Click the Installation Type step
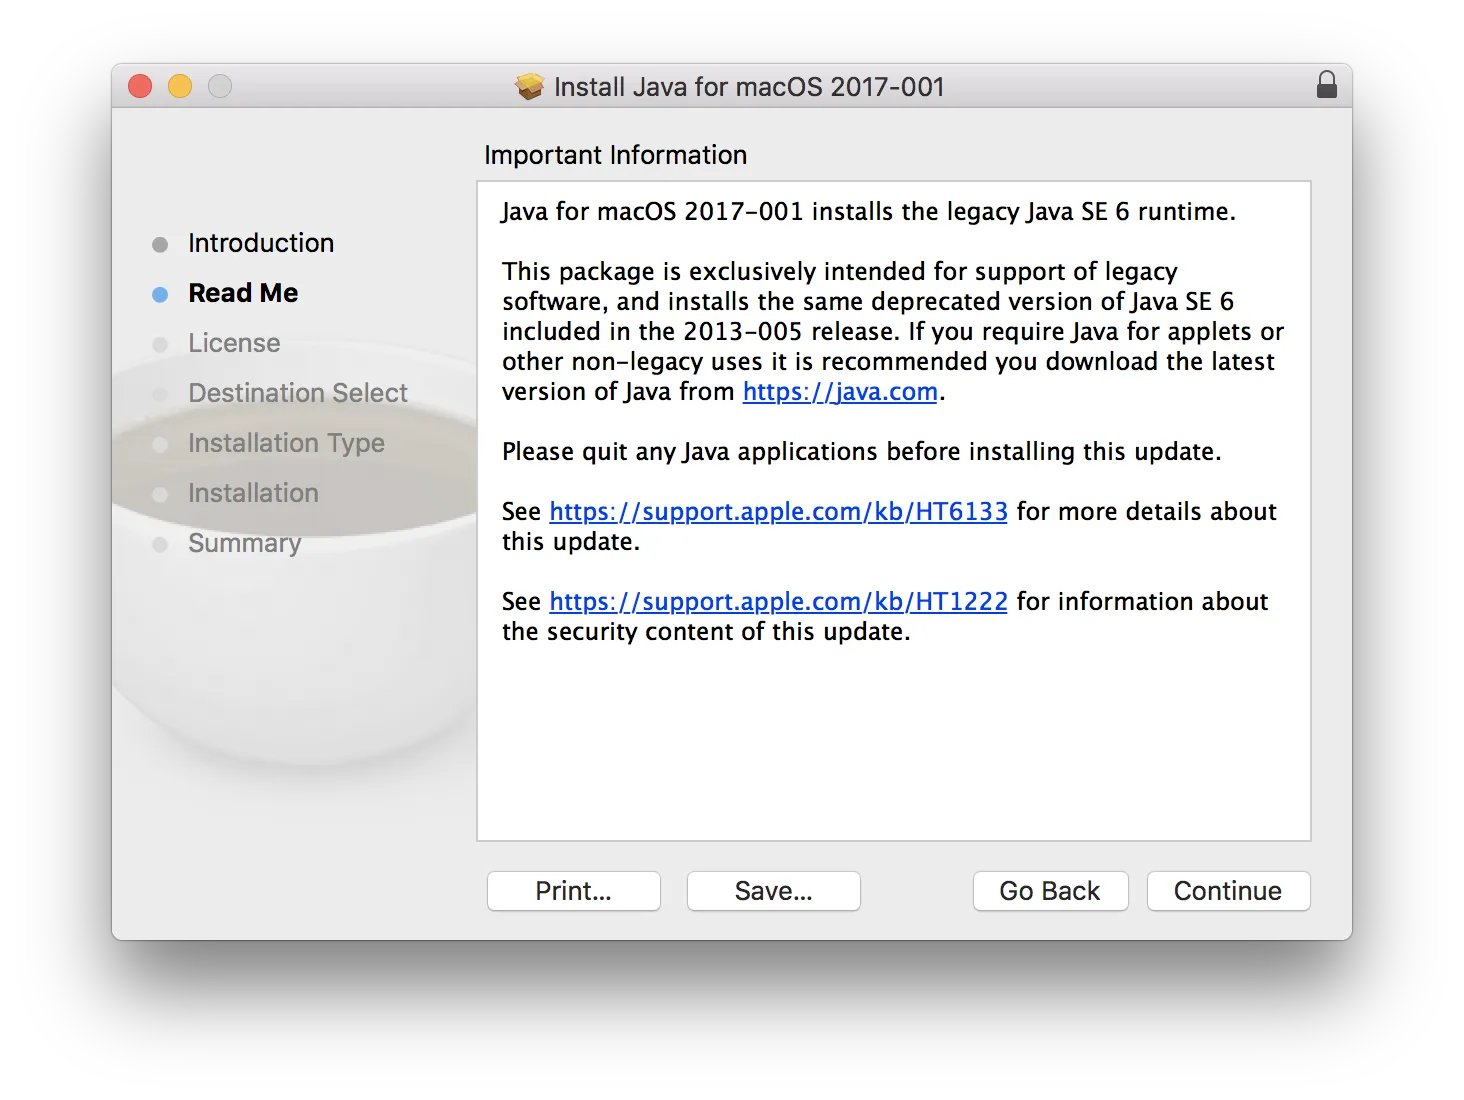This screenshot has width=1464, height=1100. 286,443
